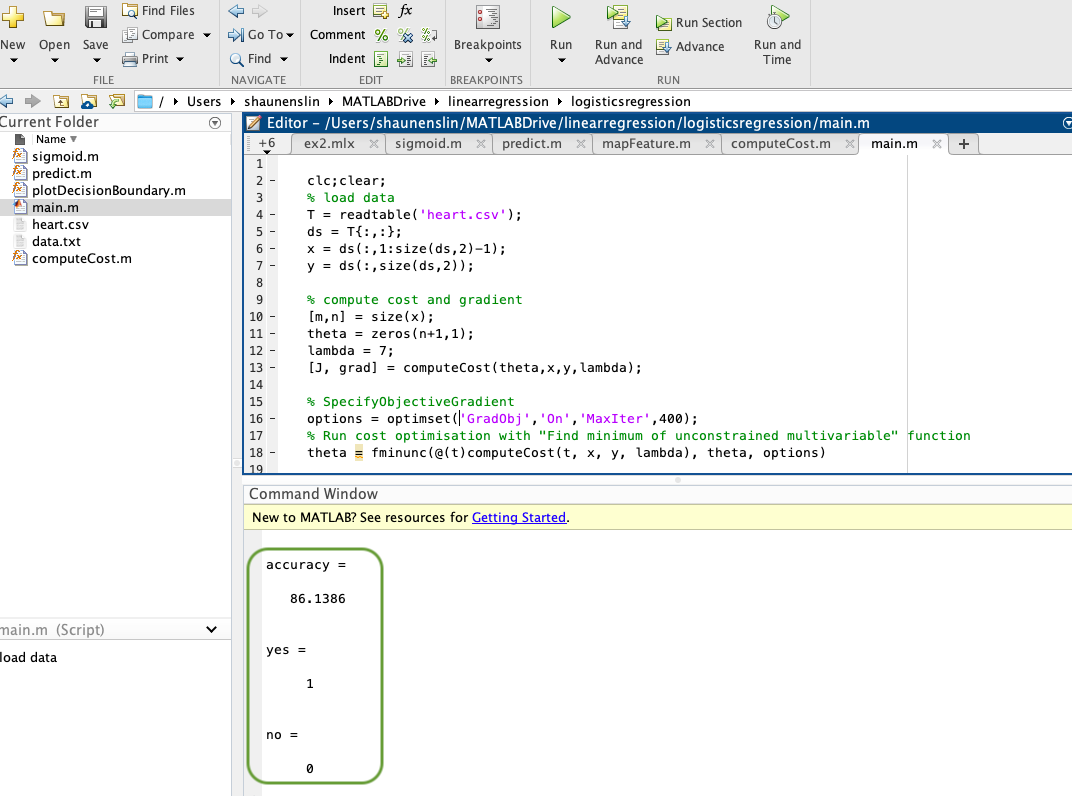This screenshot has height=796, width=1072.
Task: Click Run and Time
Action: (x=777, y=35)
